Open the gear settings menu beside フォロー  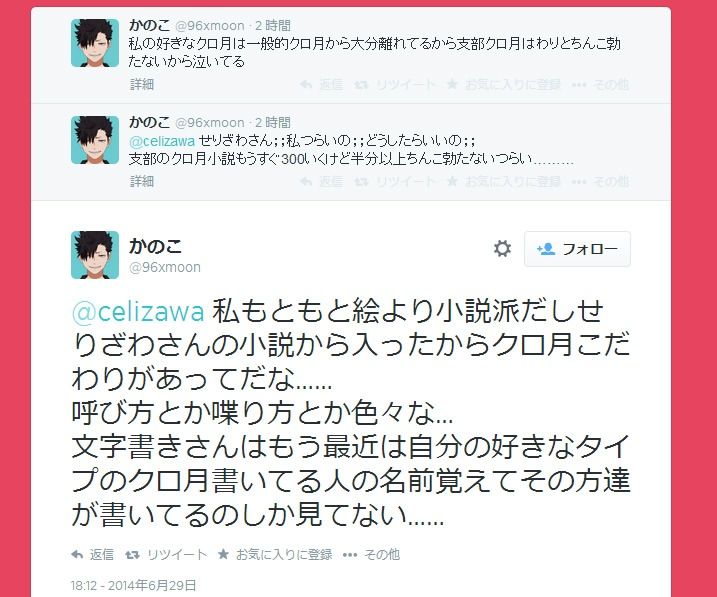coord(502,249)
